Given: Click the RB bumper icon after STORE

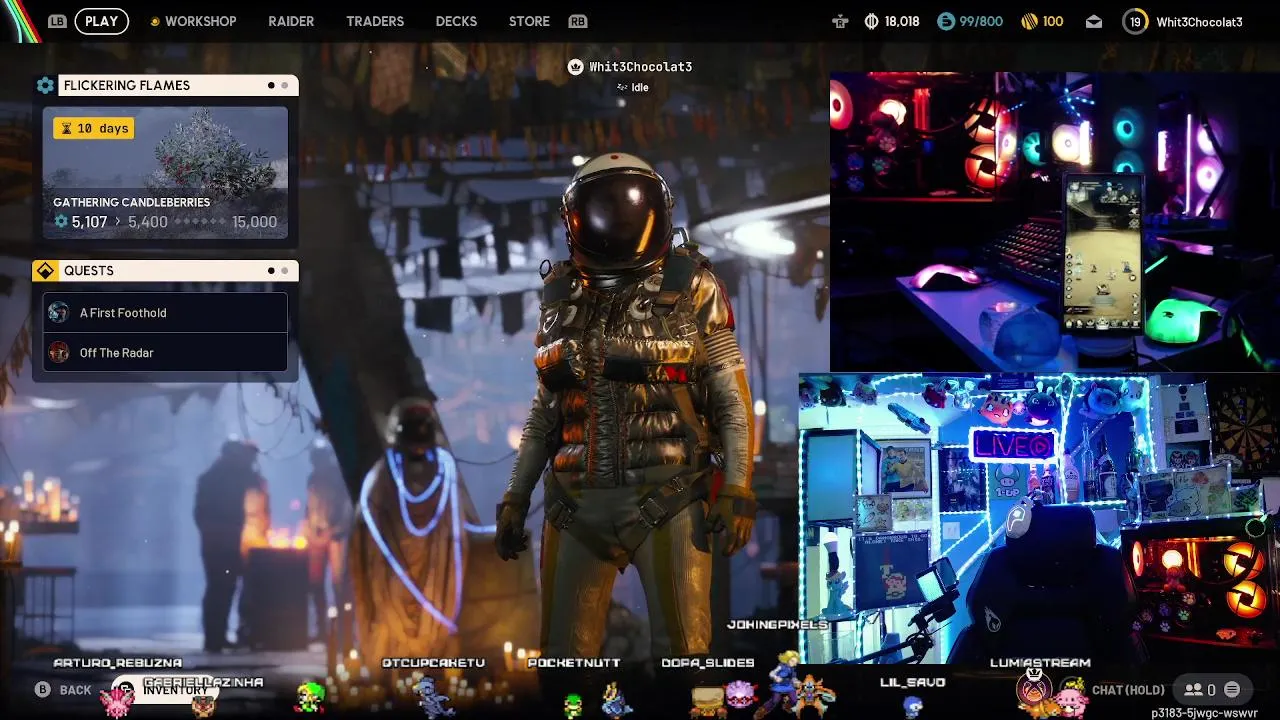Looking at the screenshot, I should 577,21.
